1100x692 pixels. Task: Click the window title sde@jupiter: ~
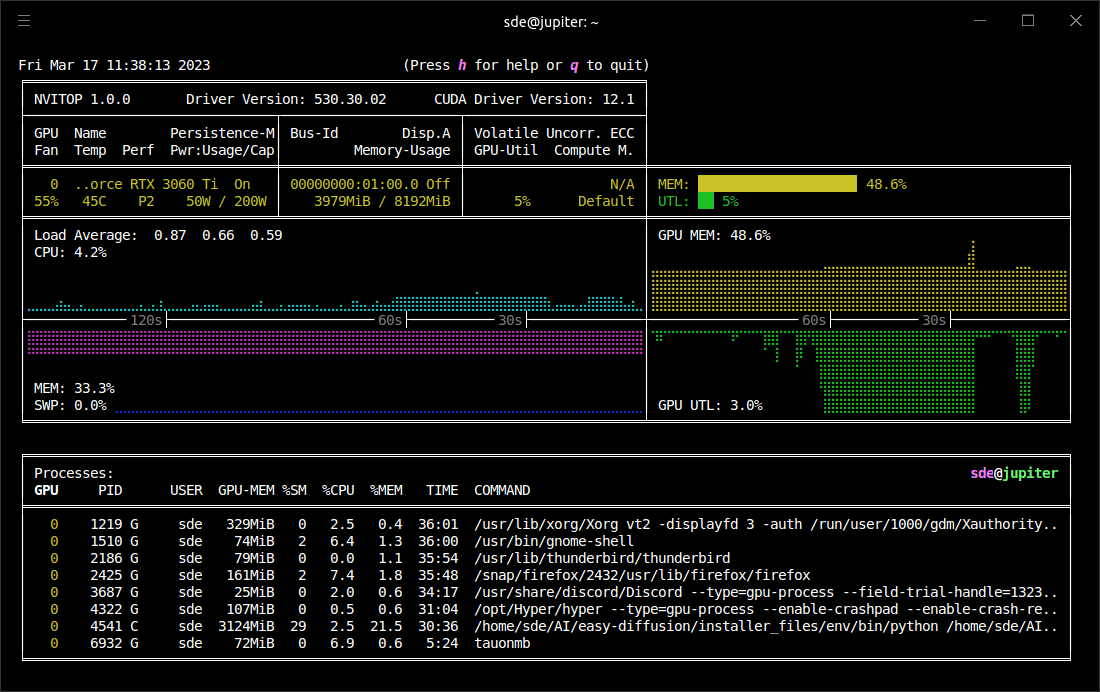pyautogui.click(x=551, y=22)
